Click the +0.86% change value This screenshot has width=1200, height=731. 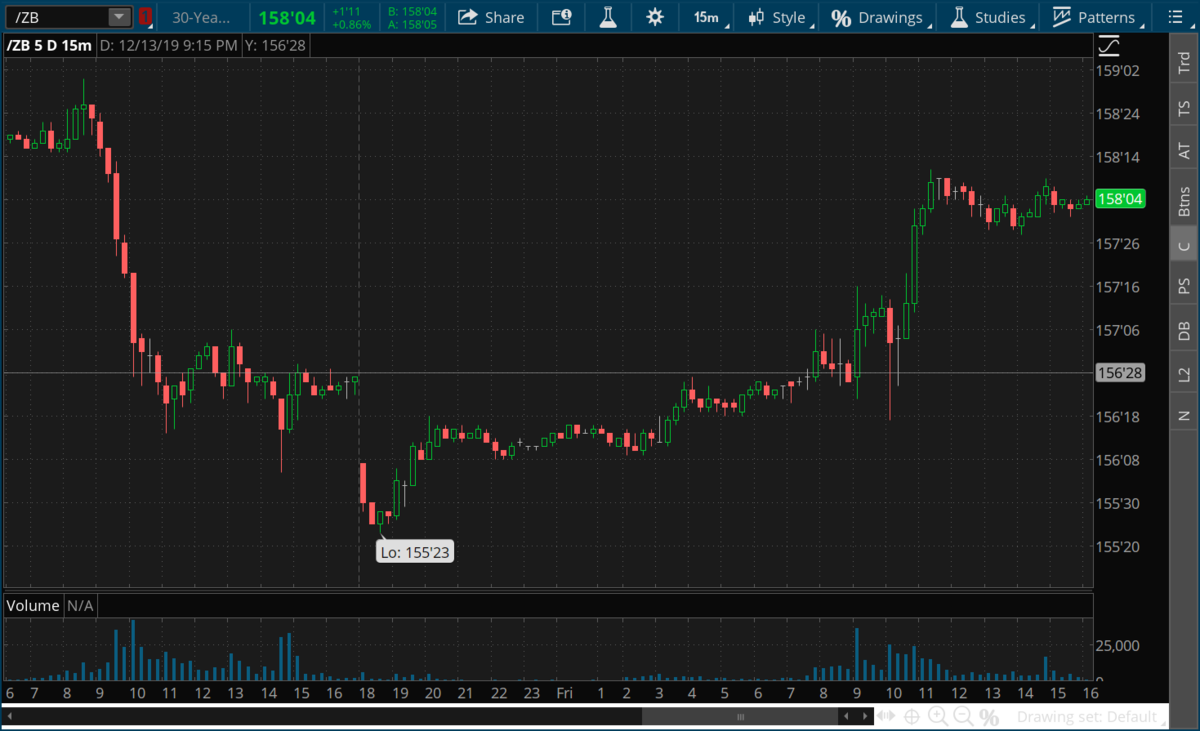pyautogui.click(x=353, y=24)
